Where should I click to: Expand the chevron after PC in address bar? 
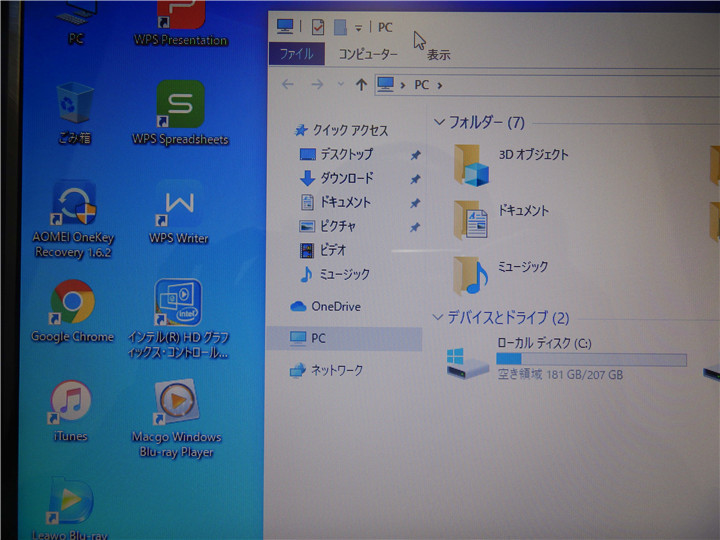click(440, 85)
